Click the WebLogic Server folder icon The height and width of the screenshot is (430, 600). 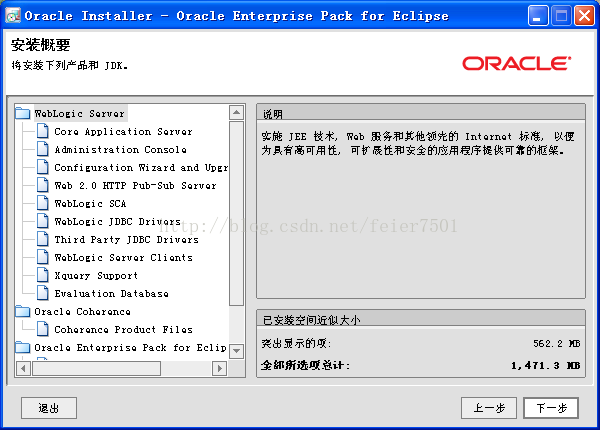23,113
